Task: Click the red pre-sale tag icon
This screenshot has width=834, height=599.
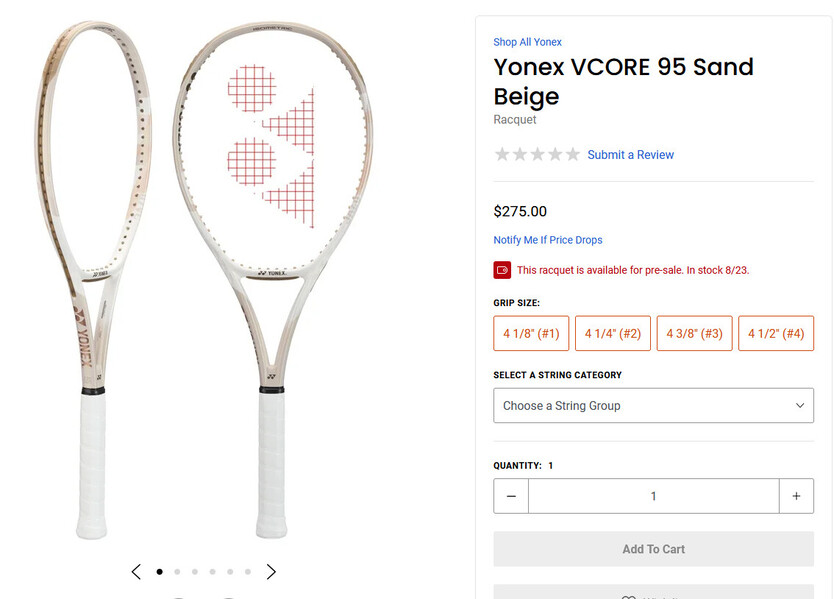Action: pyautogui.click(x=502, y=270)
